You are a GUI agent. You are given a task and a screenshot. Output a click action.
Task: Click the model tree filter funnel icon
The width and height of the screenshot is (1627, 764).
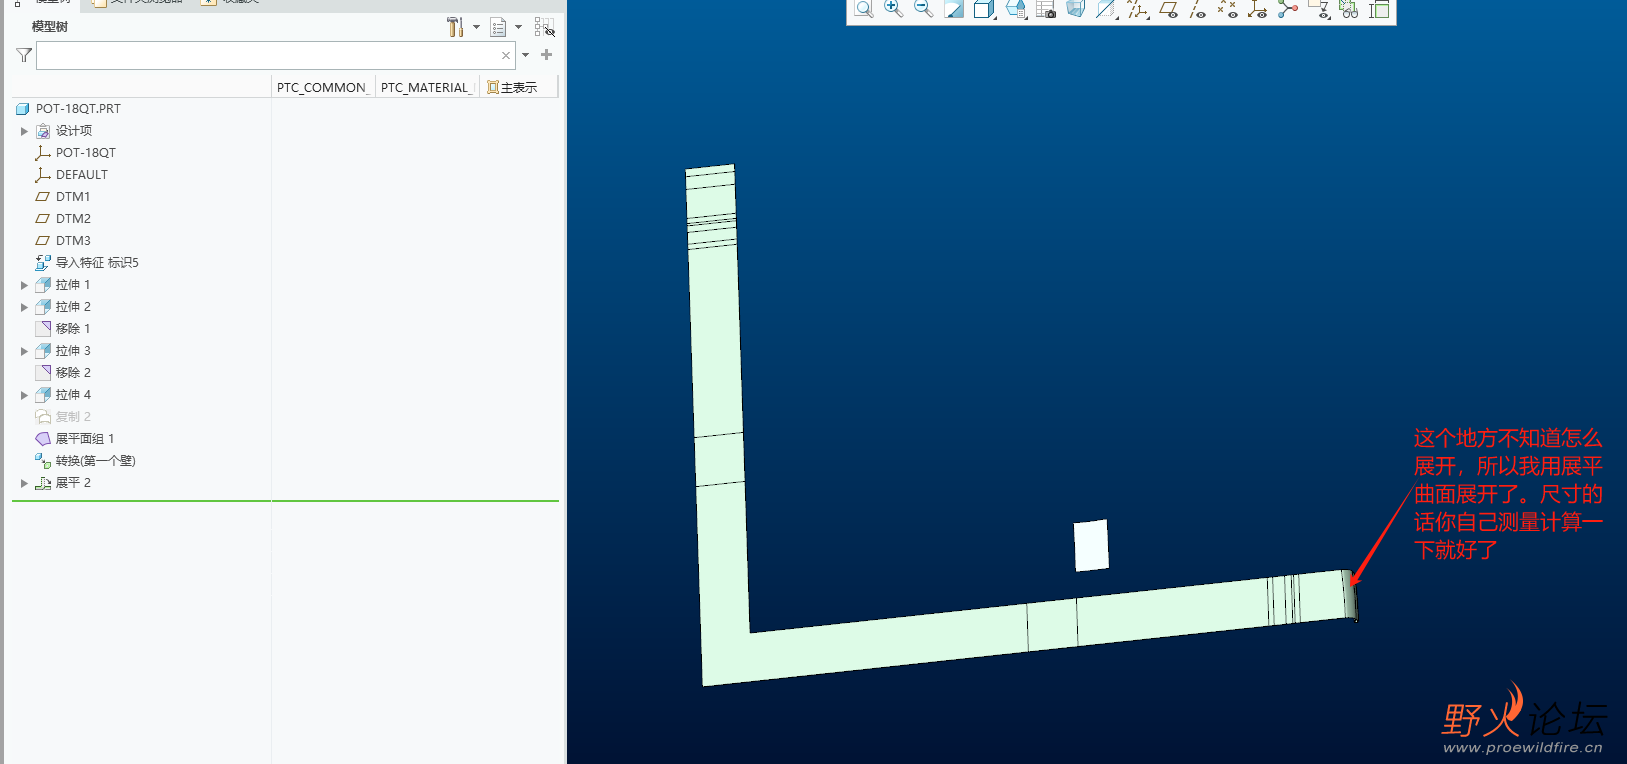[24, 55]
